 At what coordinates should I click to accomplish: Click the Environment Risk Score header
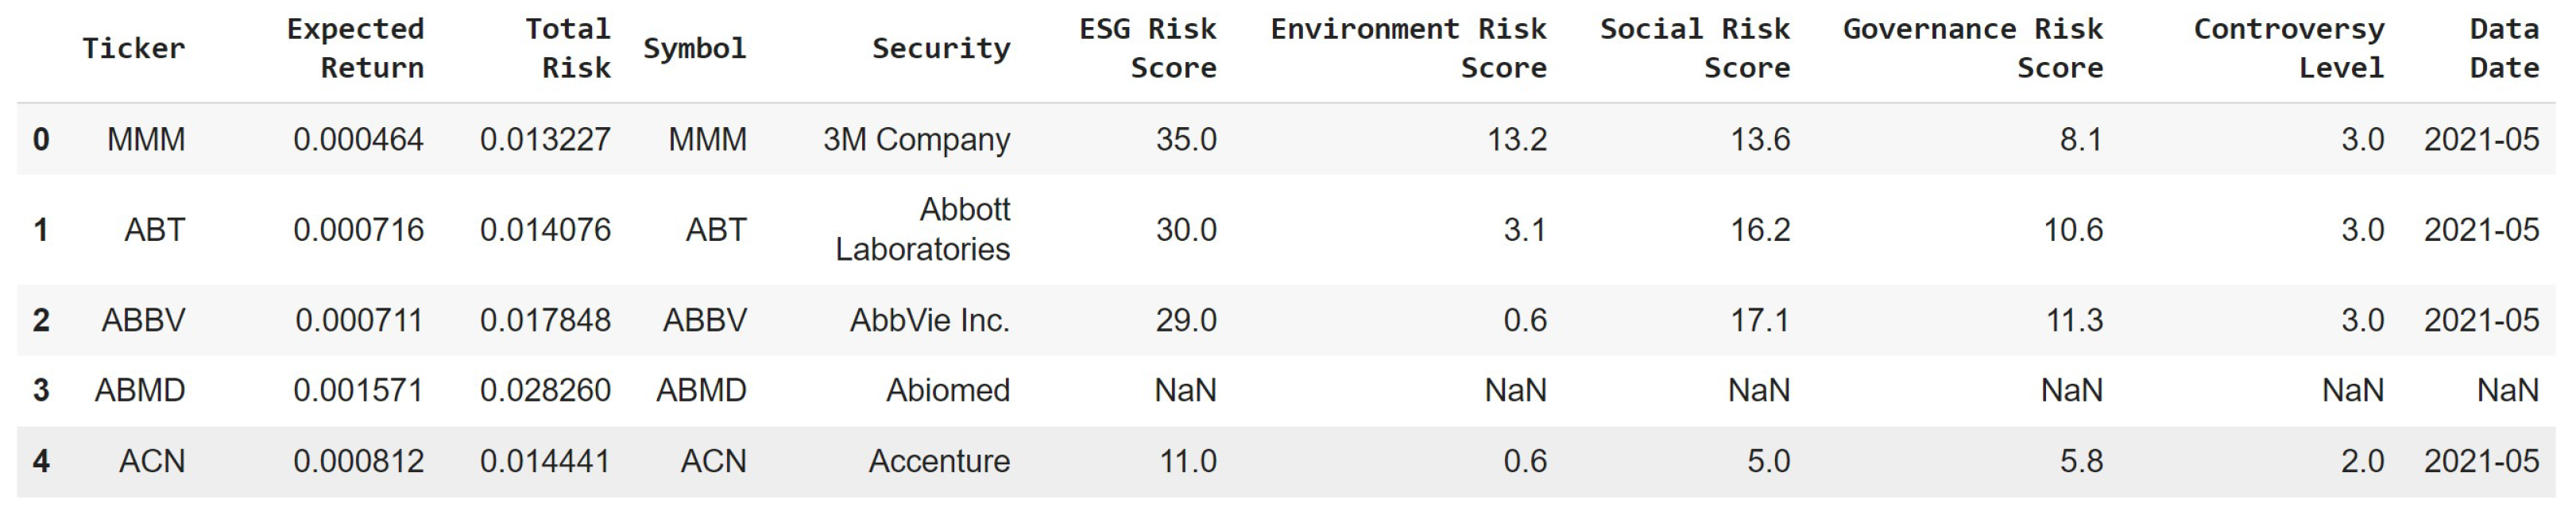tap(1408, 48)
